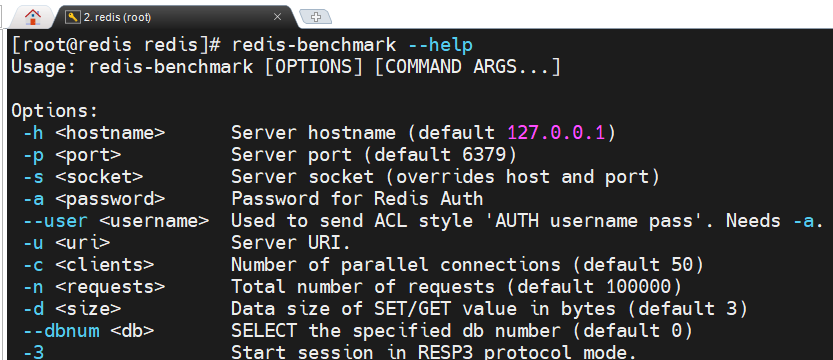Open a new tab with plus button
The image size is (833, 360).
click(x=316, y=17)
